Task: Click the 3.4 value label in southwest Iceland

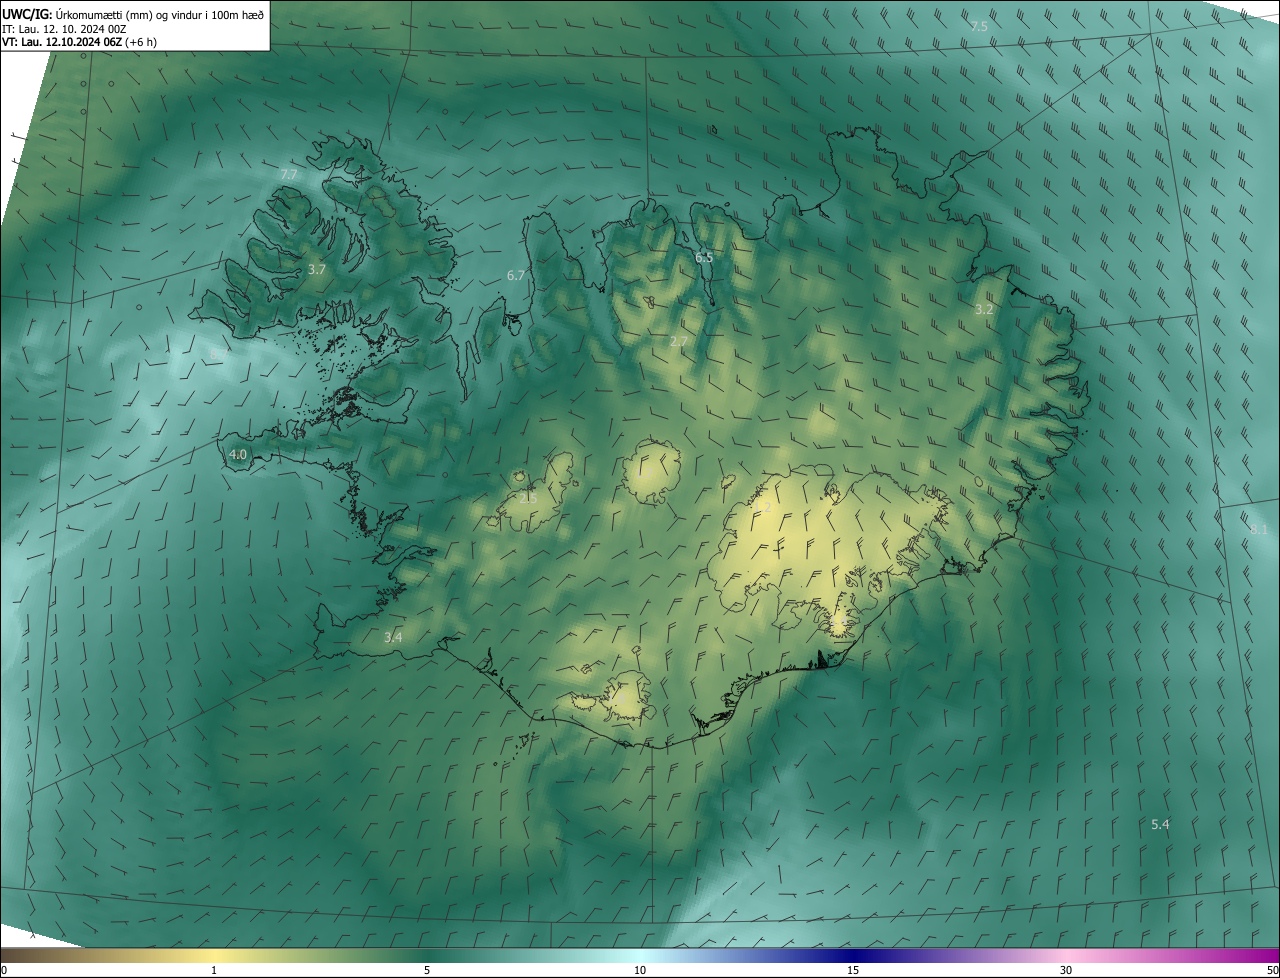Action: pos(393,637)
